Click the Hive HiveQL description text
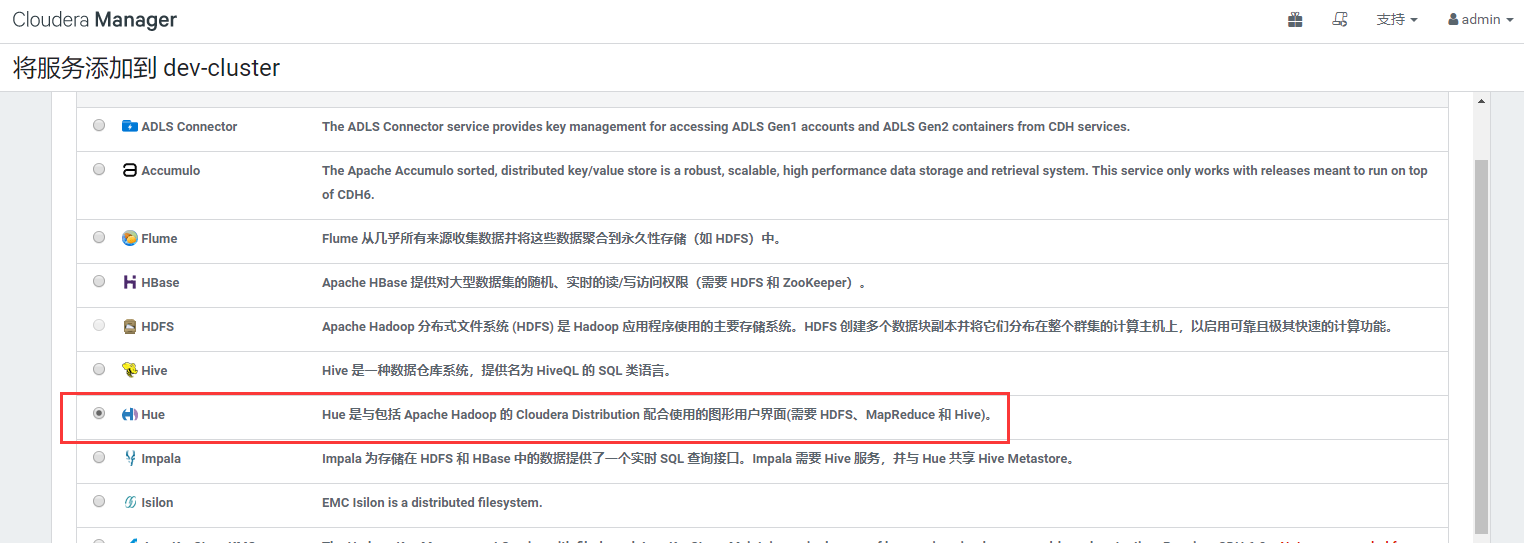 [497, 371]
